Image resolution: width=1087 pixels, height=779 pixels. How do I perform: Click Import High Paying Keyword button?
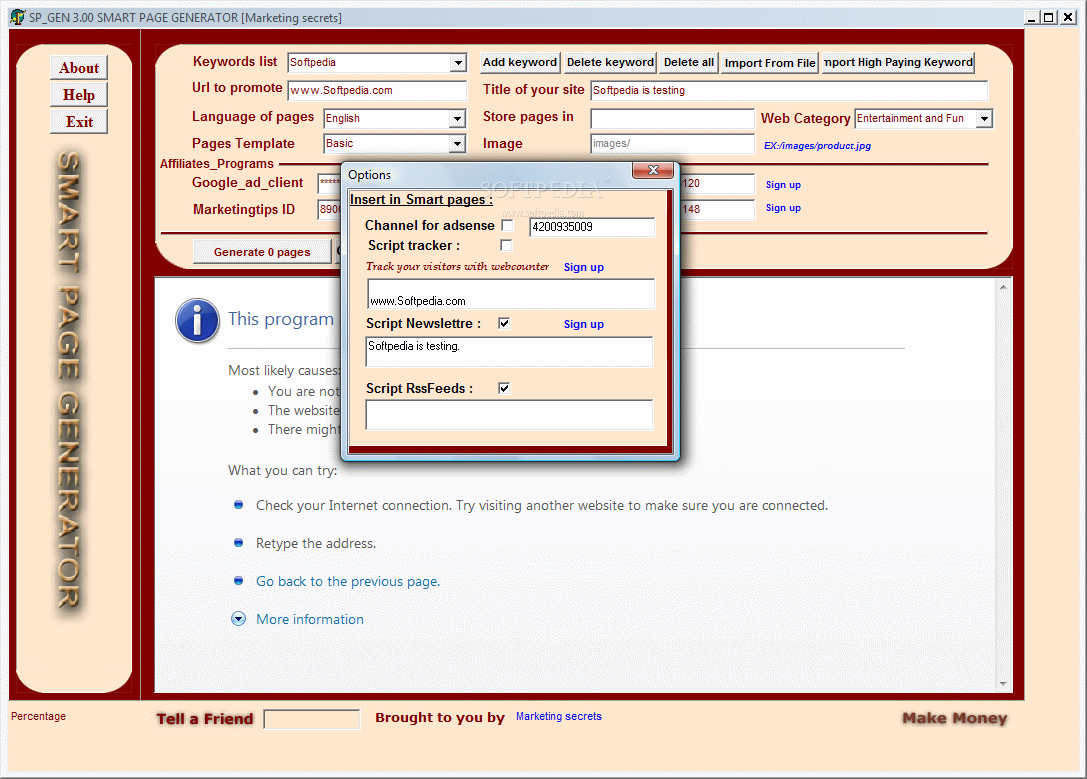point(898,62)
